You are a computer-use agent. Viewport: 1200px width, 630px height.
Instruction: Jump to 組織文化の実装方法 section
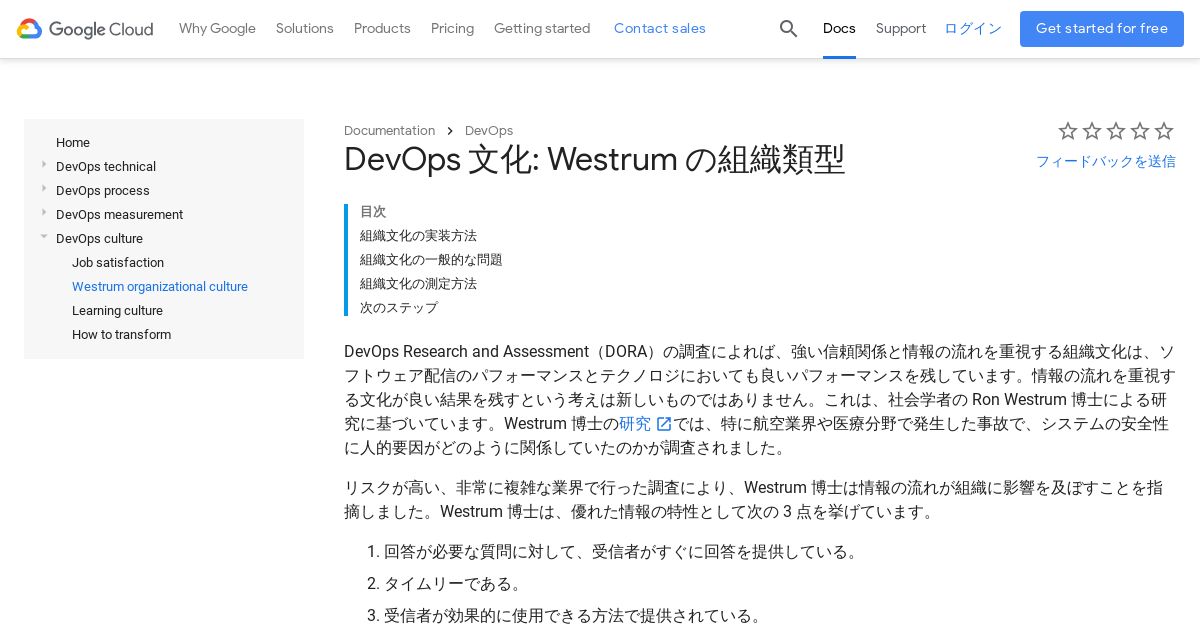(418, 236)
